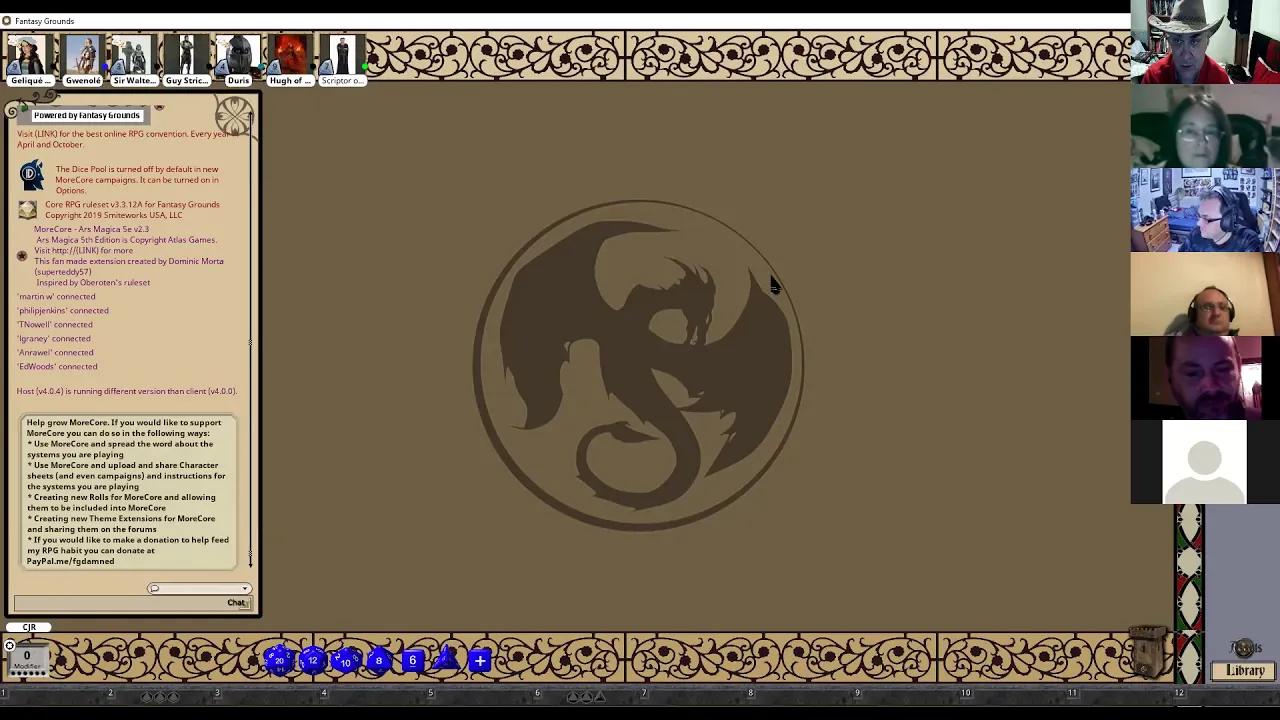Click the host version mismatch warning
The width and height of the screenshot is (1280, 720).
coord(127,391)
